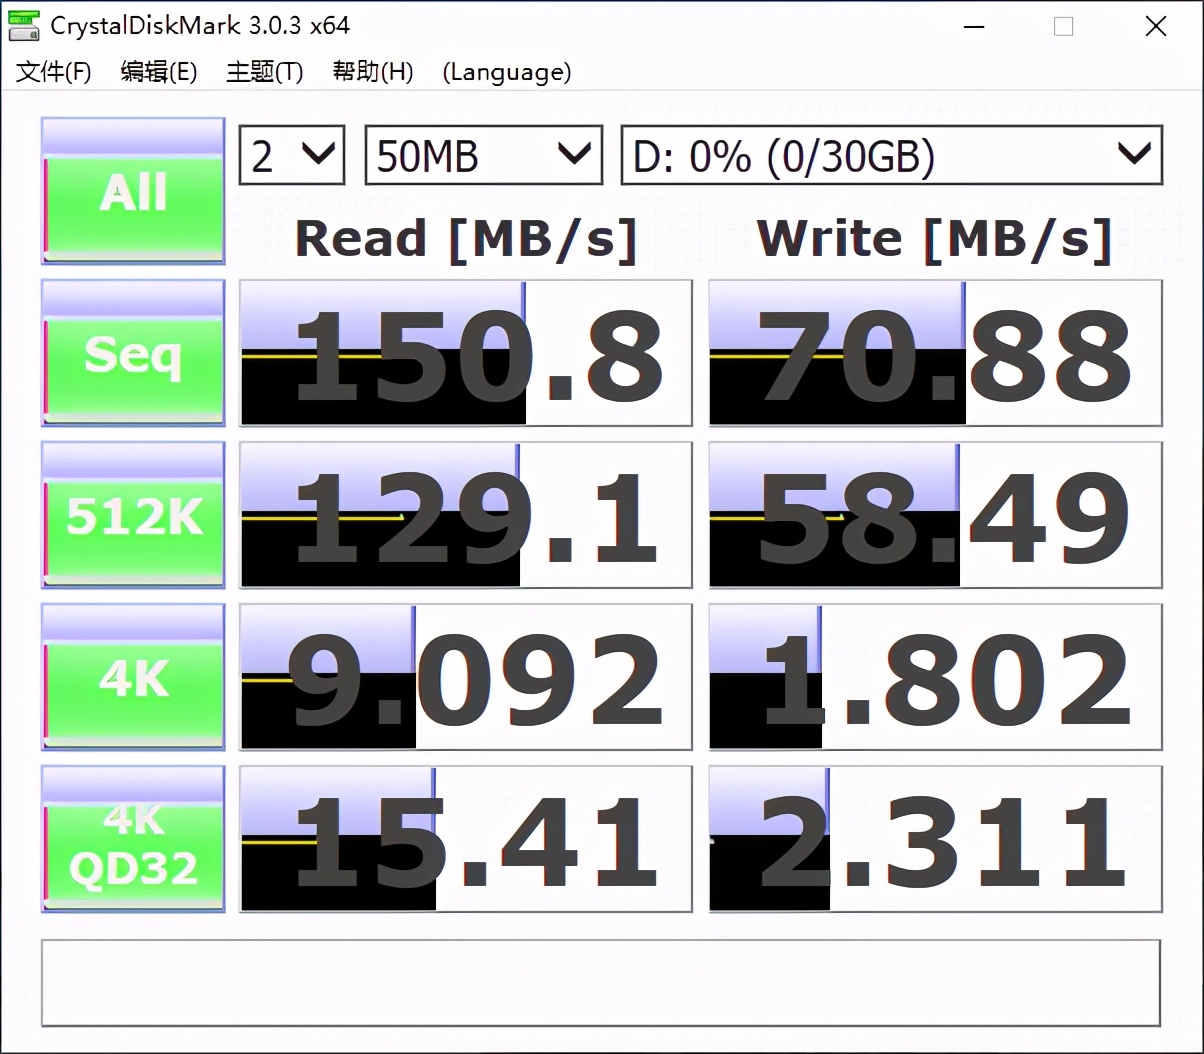Click the Write [MB/s] column header

pos(935,239)
